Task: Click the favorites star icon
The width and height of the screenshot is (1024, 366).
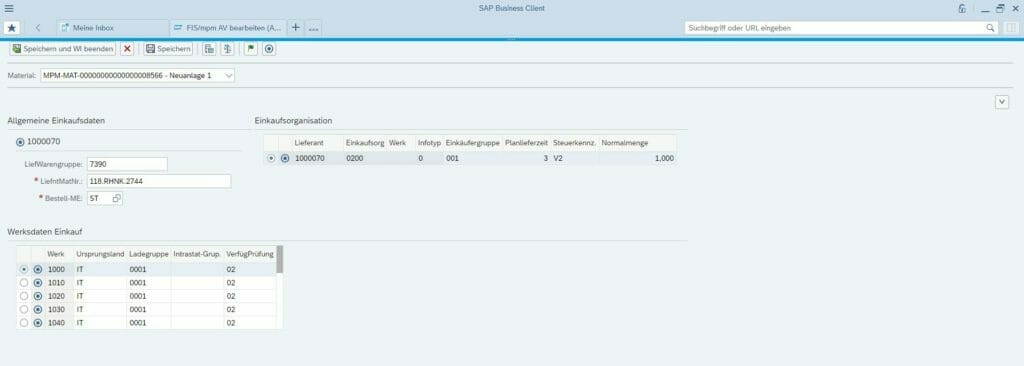Action: 11,28
